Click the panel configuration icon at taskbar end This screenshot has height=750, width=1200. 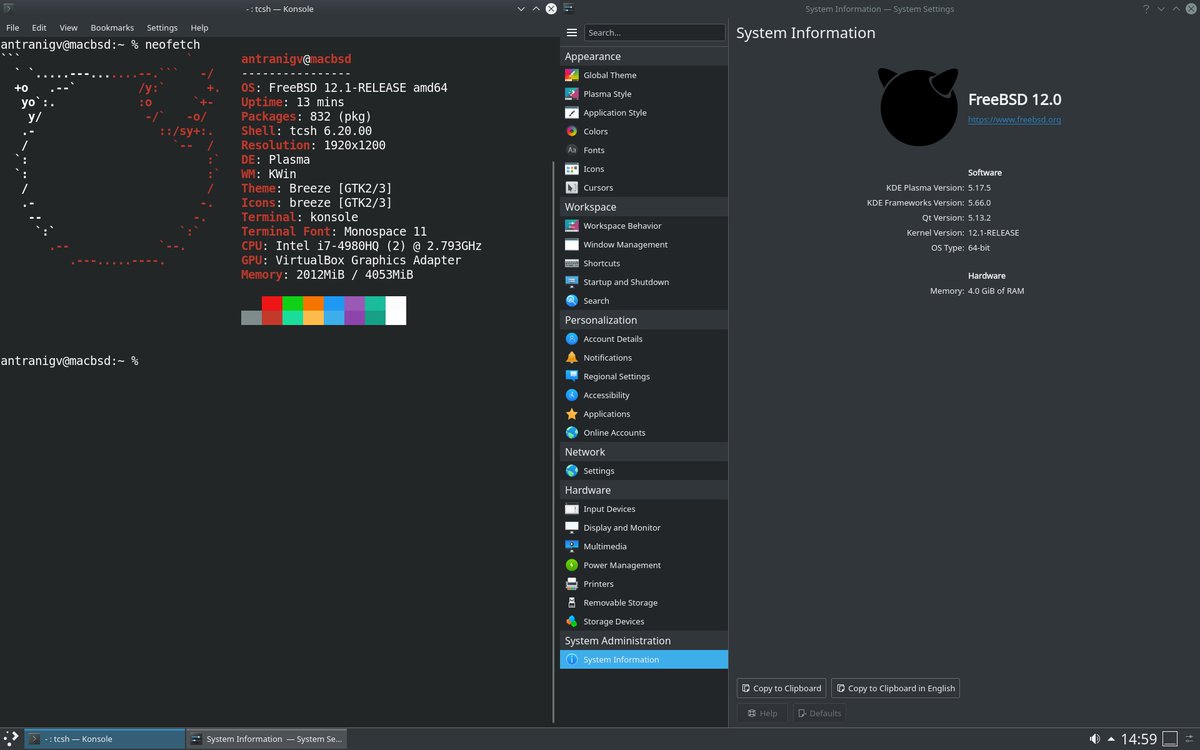pyautogui.click(x=1191, y=739)
